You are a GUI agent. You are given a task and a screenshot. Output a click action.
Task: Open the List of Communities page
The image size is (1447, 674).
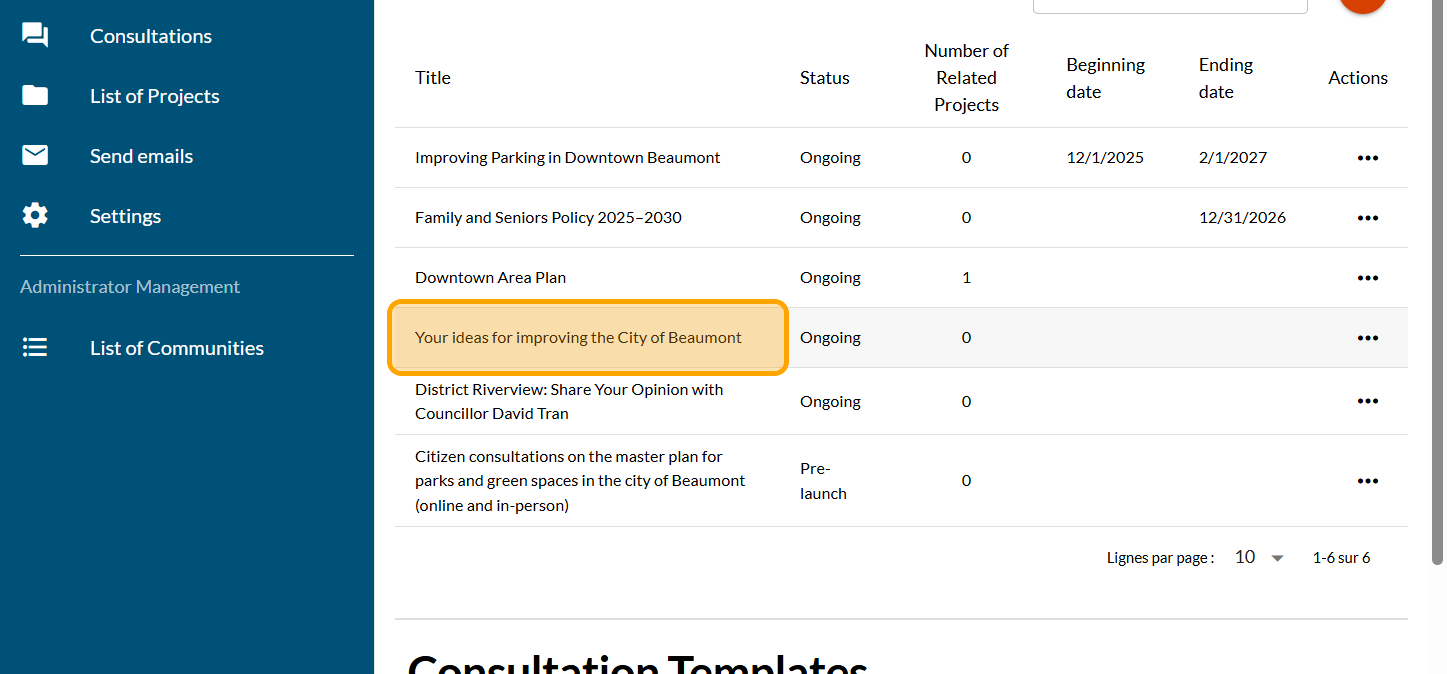[x=177, y=348]
